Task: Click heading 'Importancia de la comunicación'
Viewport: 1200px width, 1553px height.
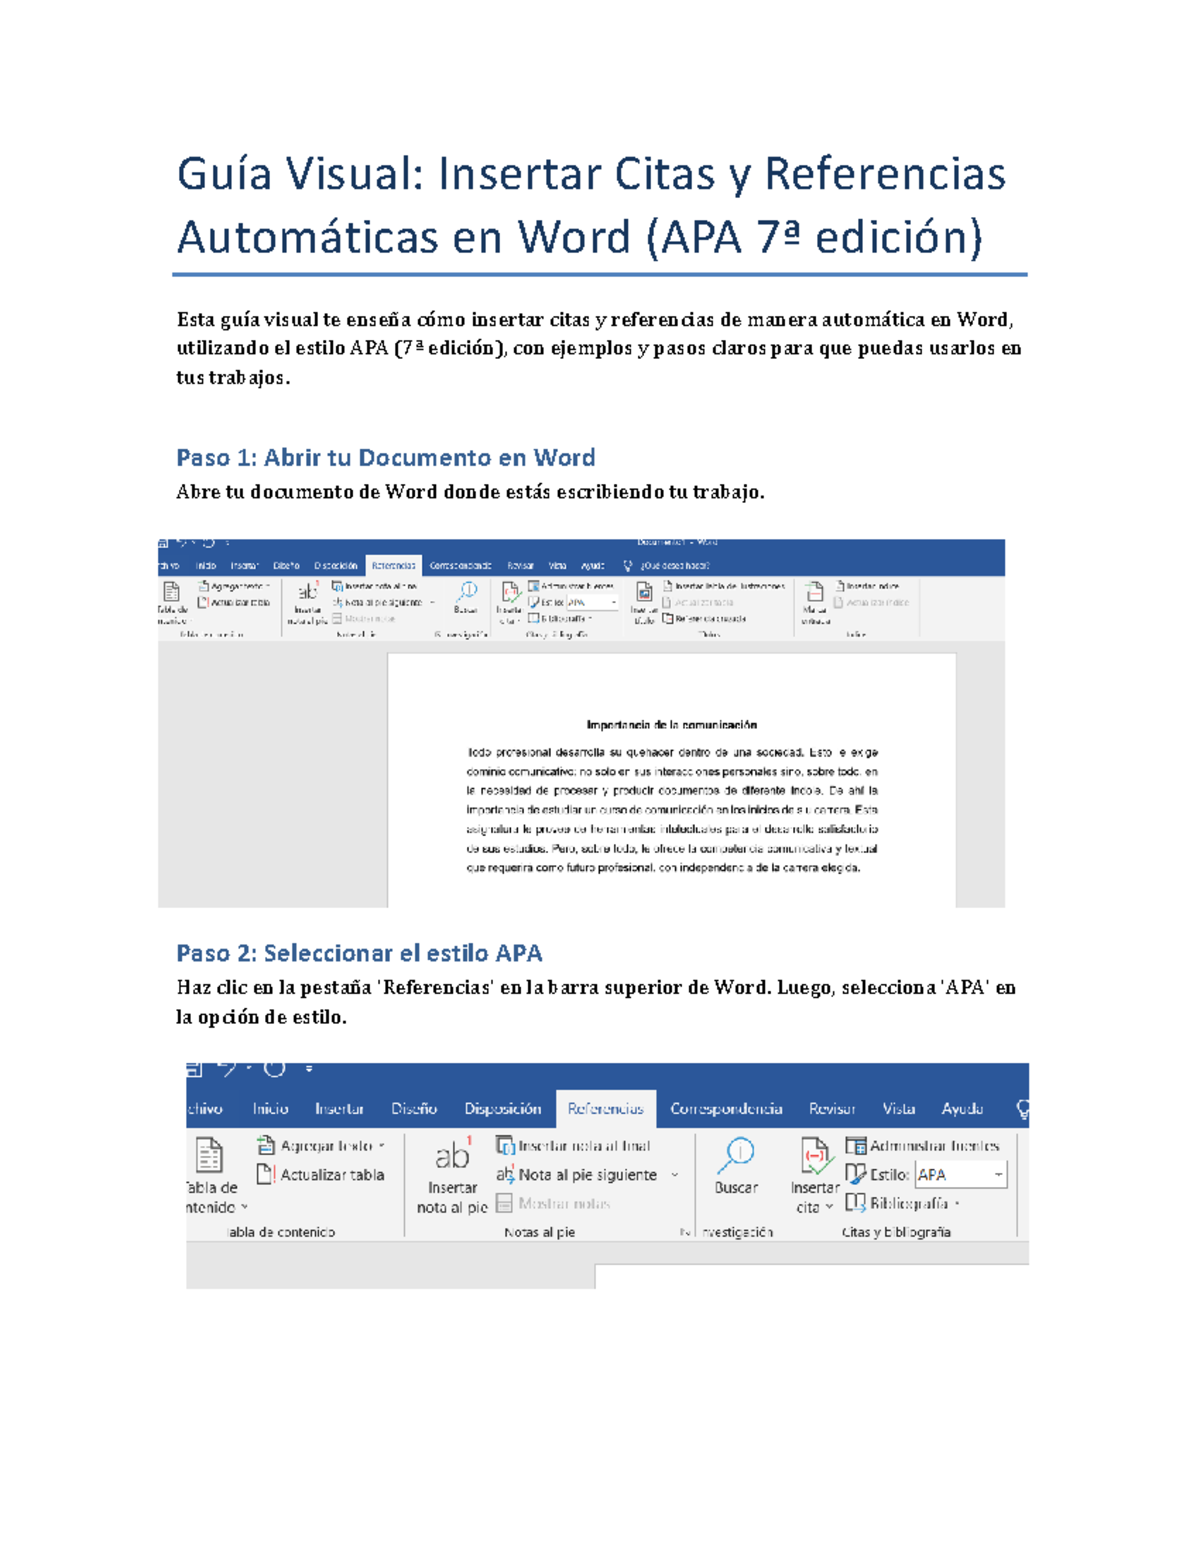Action: pyautogui.click(x=672, y=725)
